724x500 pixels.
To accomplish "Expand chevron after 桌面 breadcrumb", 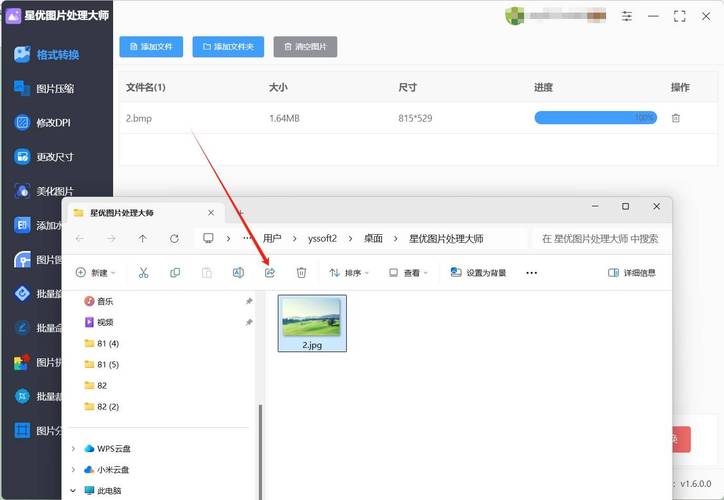I will tap(396, 239).
